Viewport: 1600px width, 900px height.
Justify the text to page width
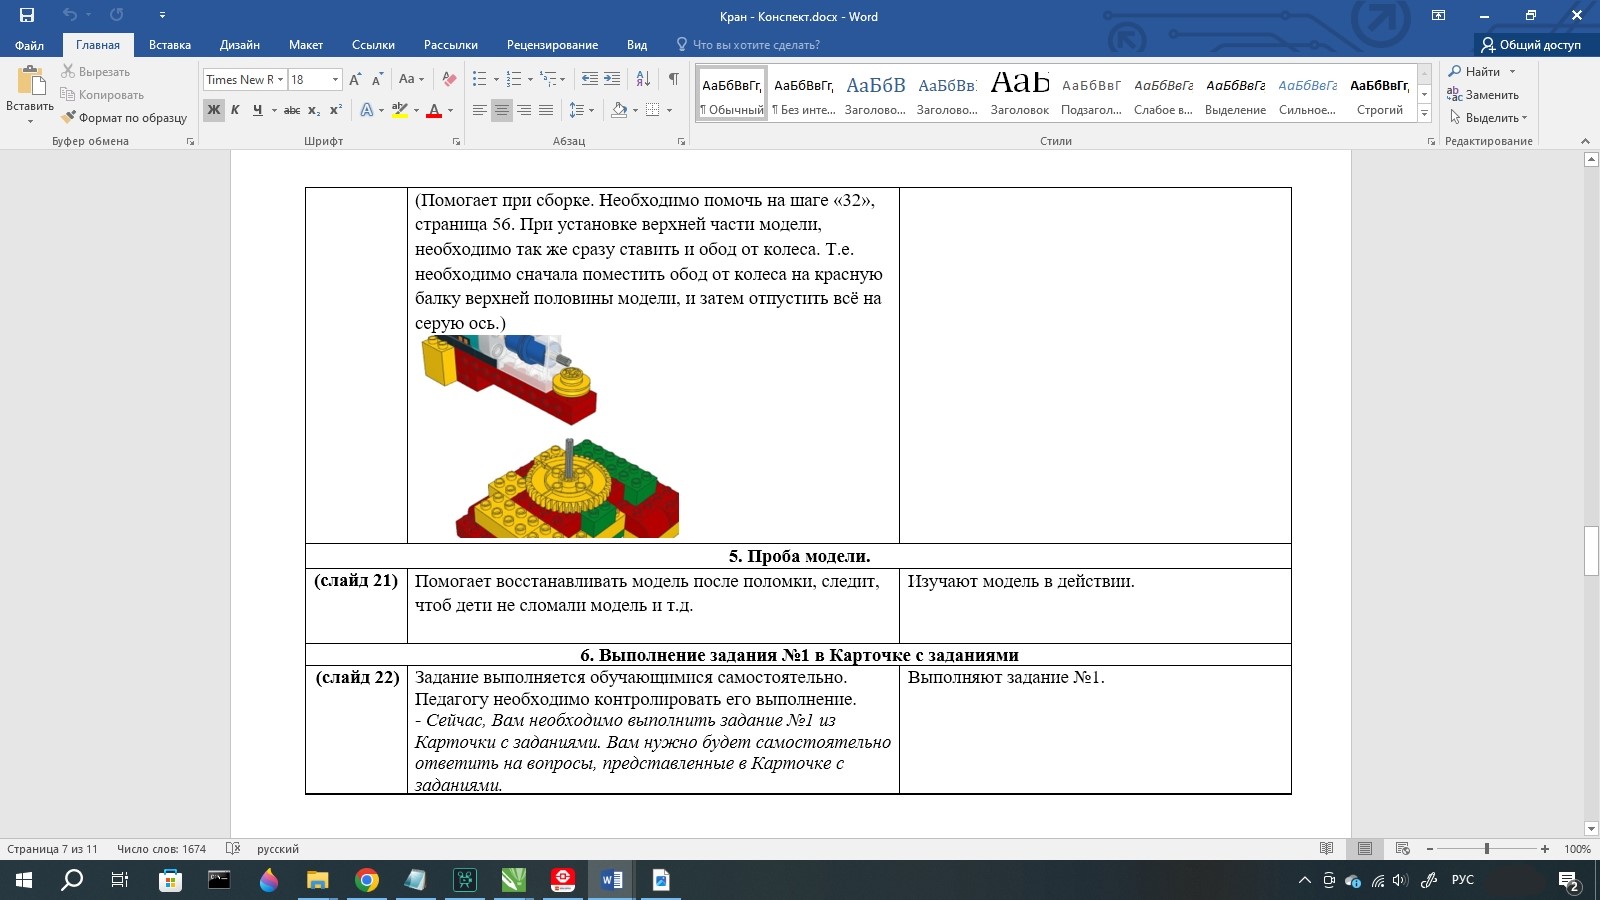click(546, 110)
